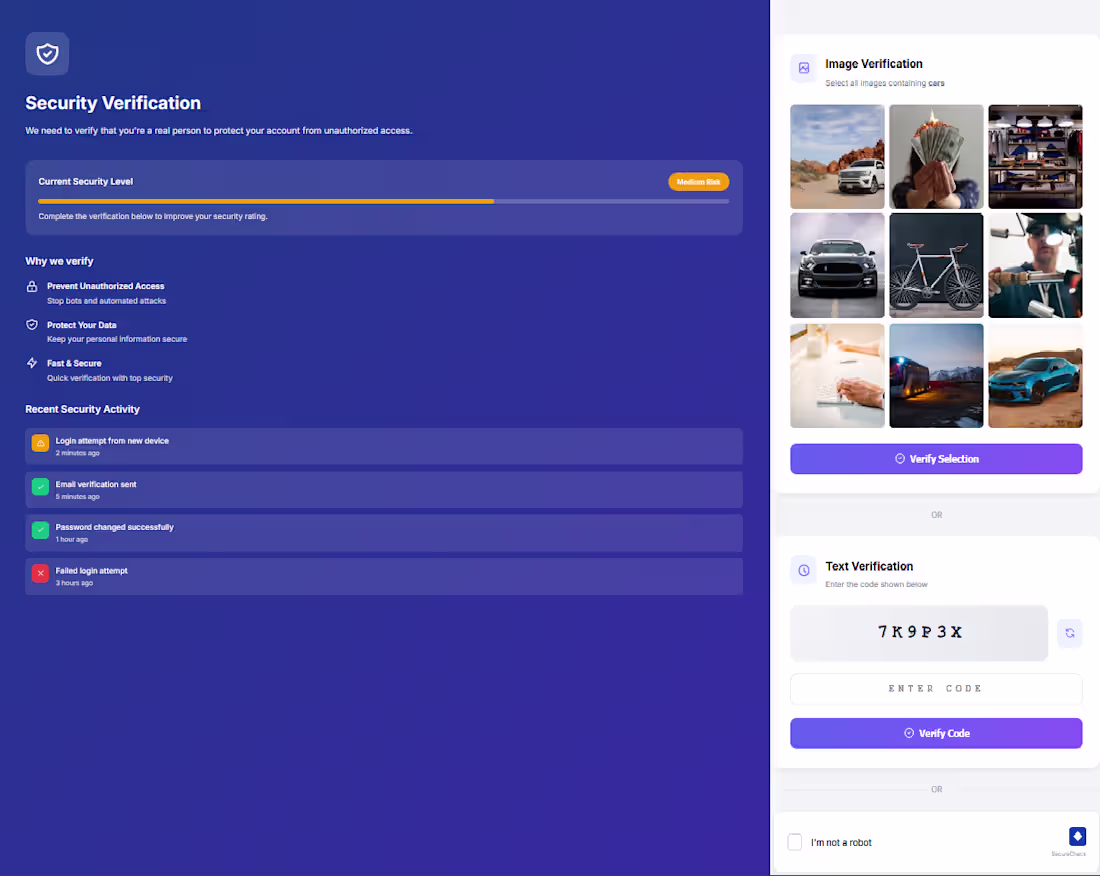
Task: Click the Text Verification title
Action: (x=869, y=566)
